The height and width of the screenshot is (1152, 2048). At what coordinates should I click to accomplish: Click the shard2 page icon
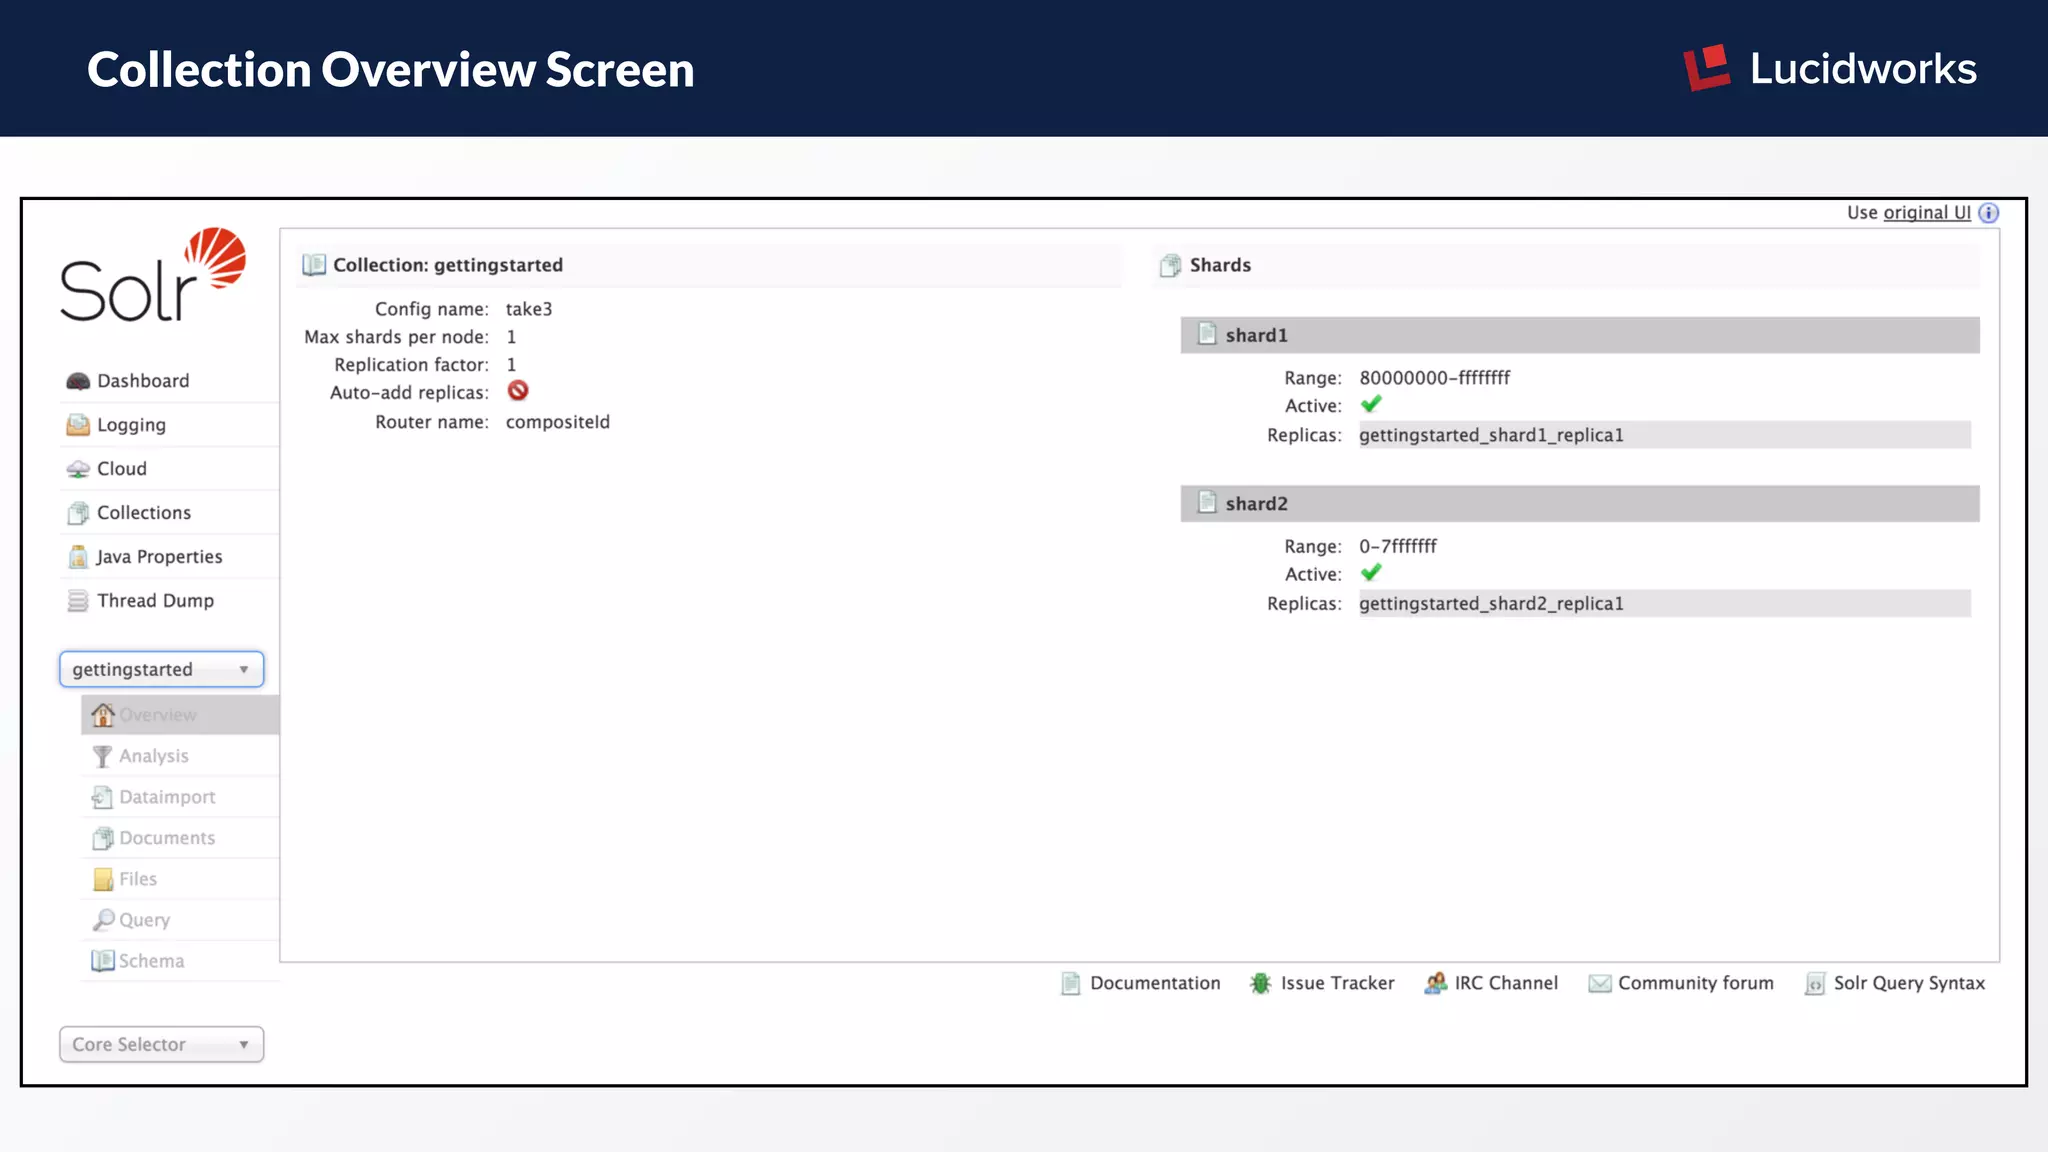1207,503
